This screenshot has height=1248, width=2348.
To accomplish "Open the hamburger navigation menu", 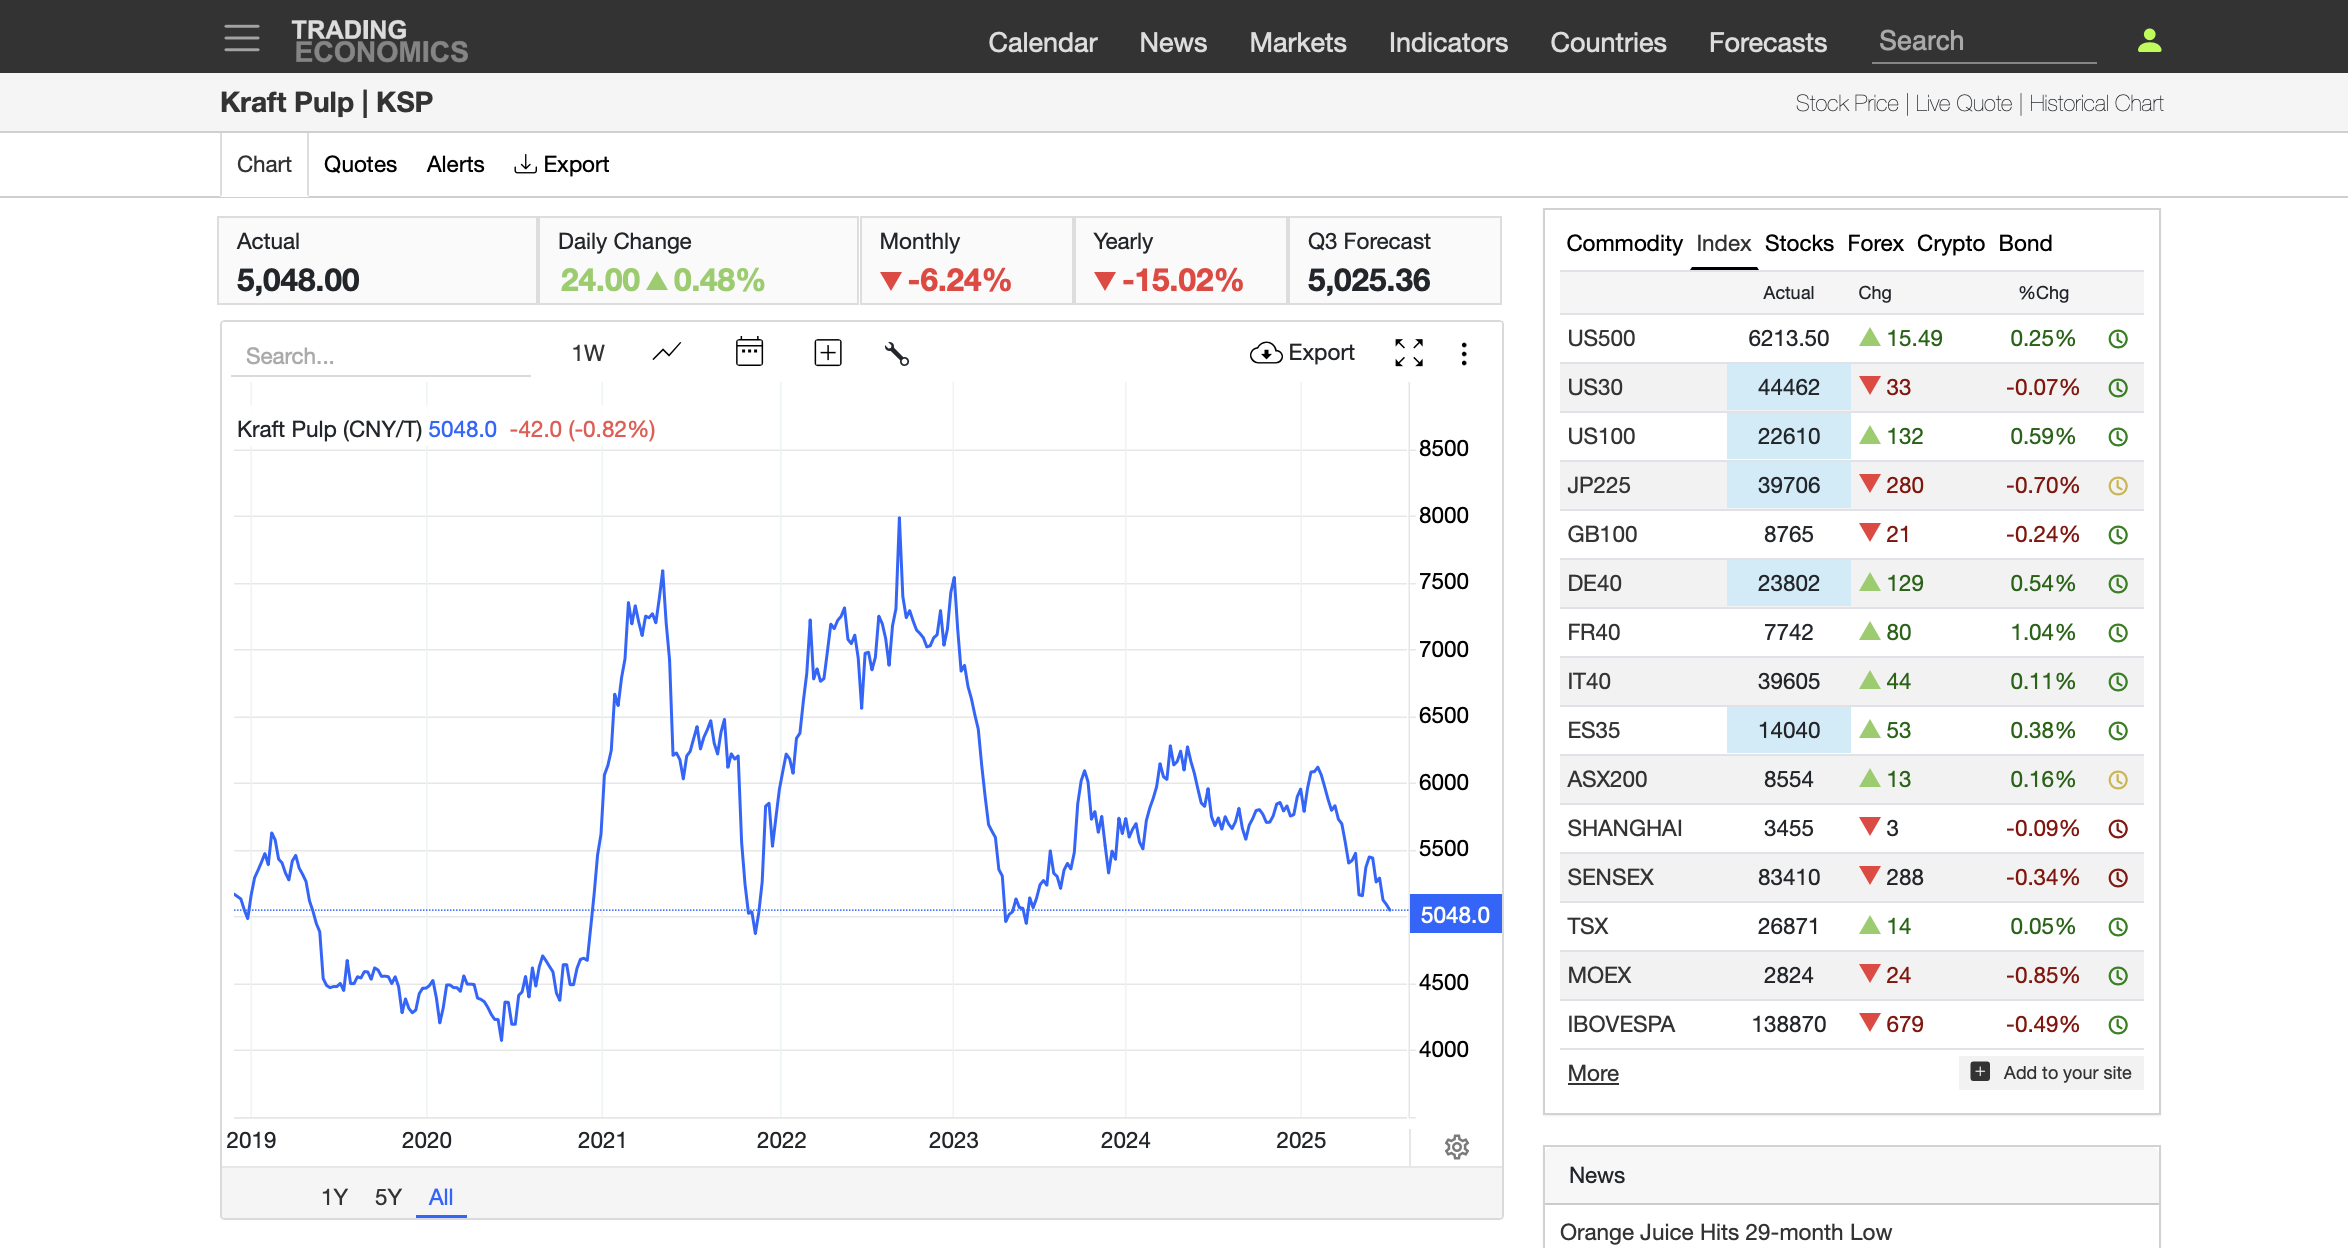I will pyautogui.click(x=241, y=39).
